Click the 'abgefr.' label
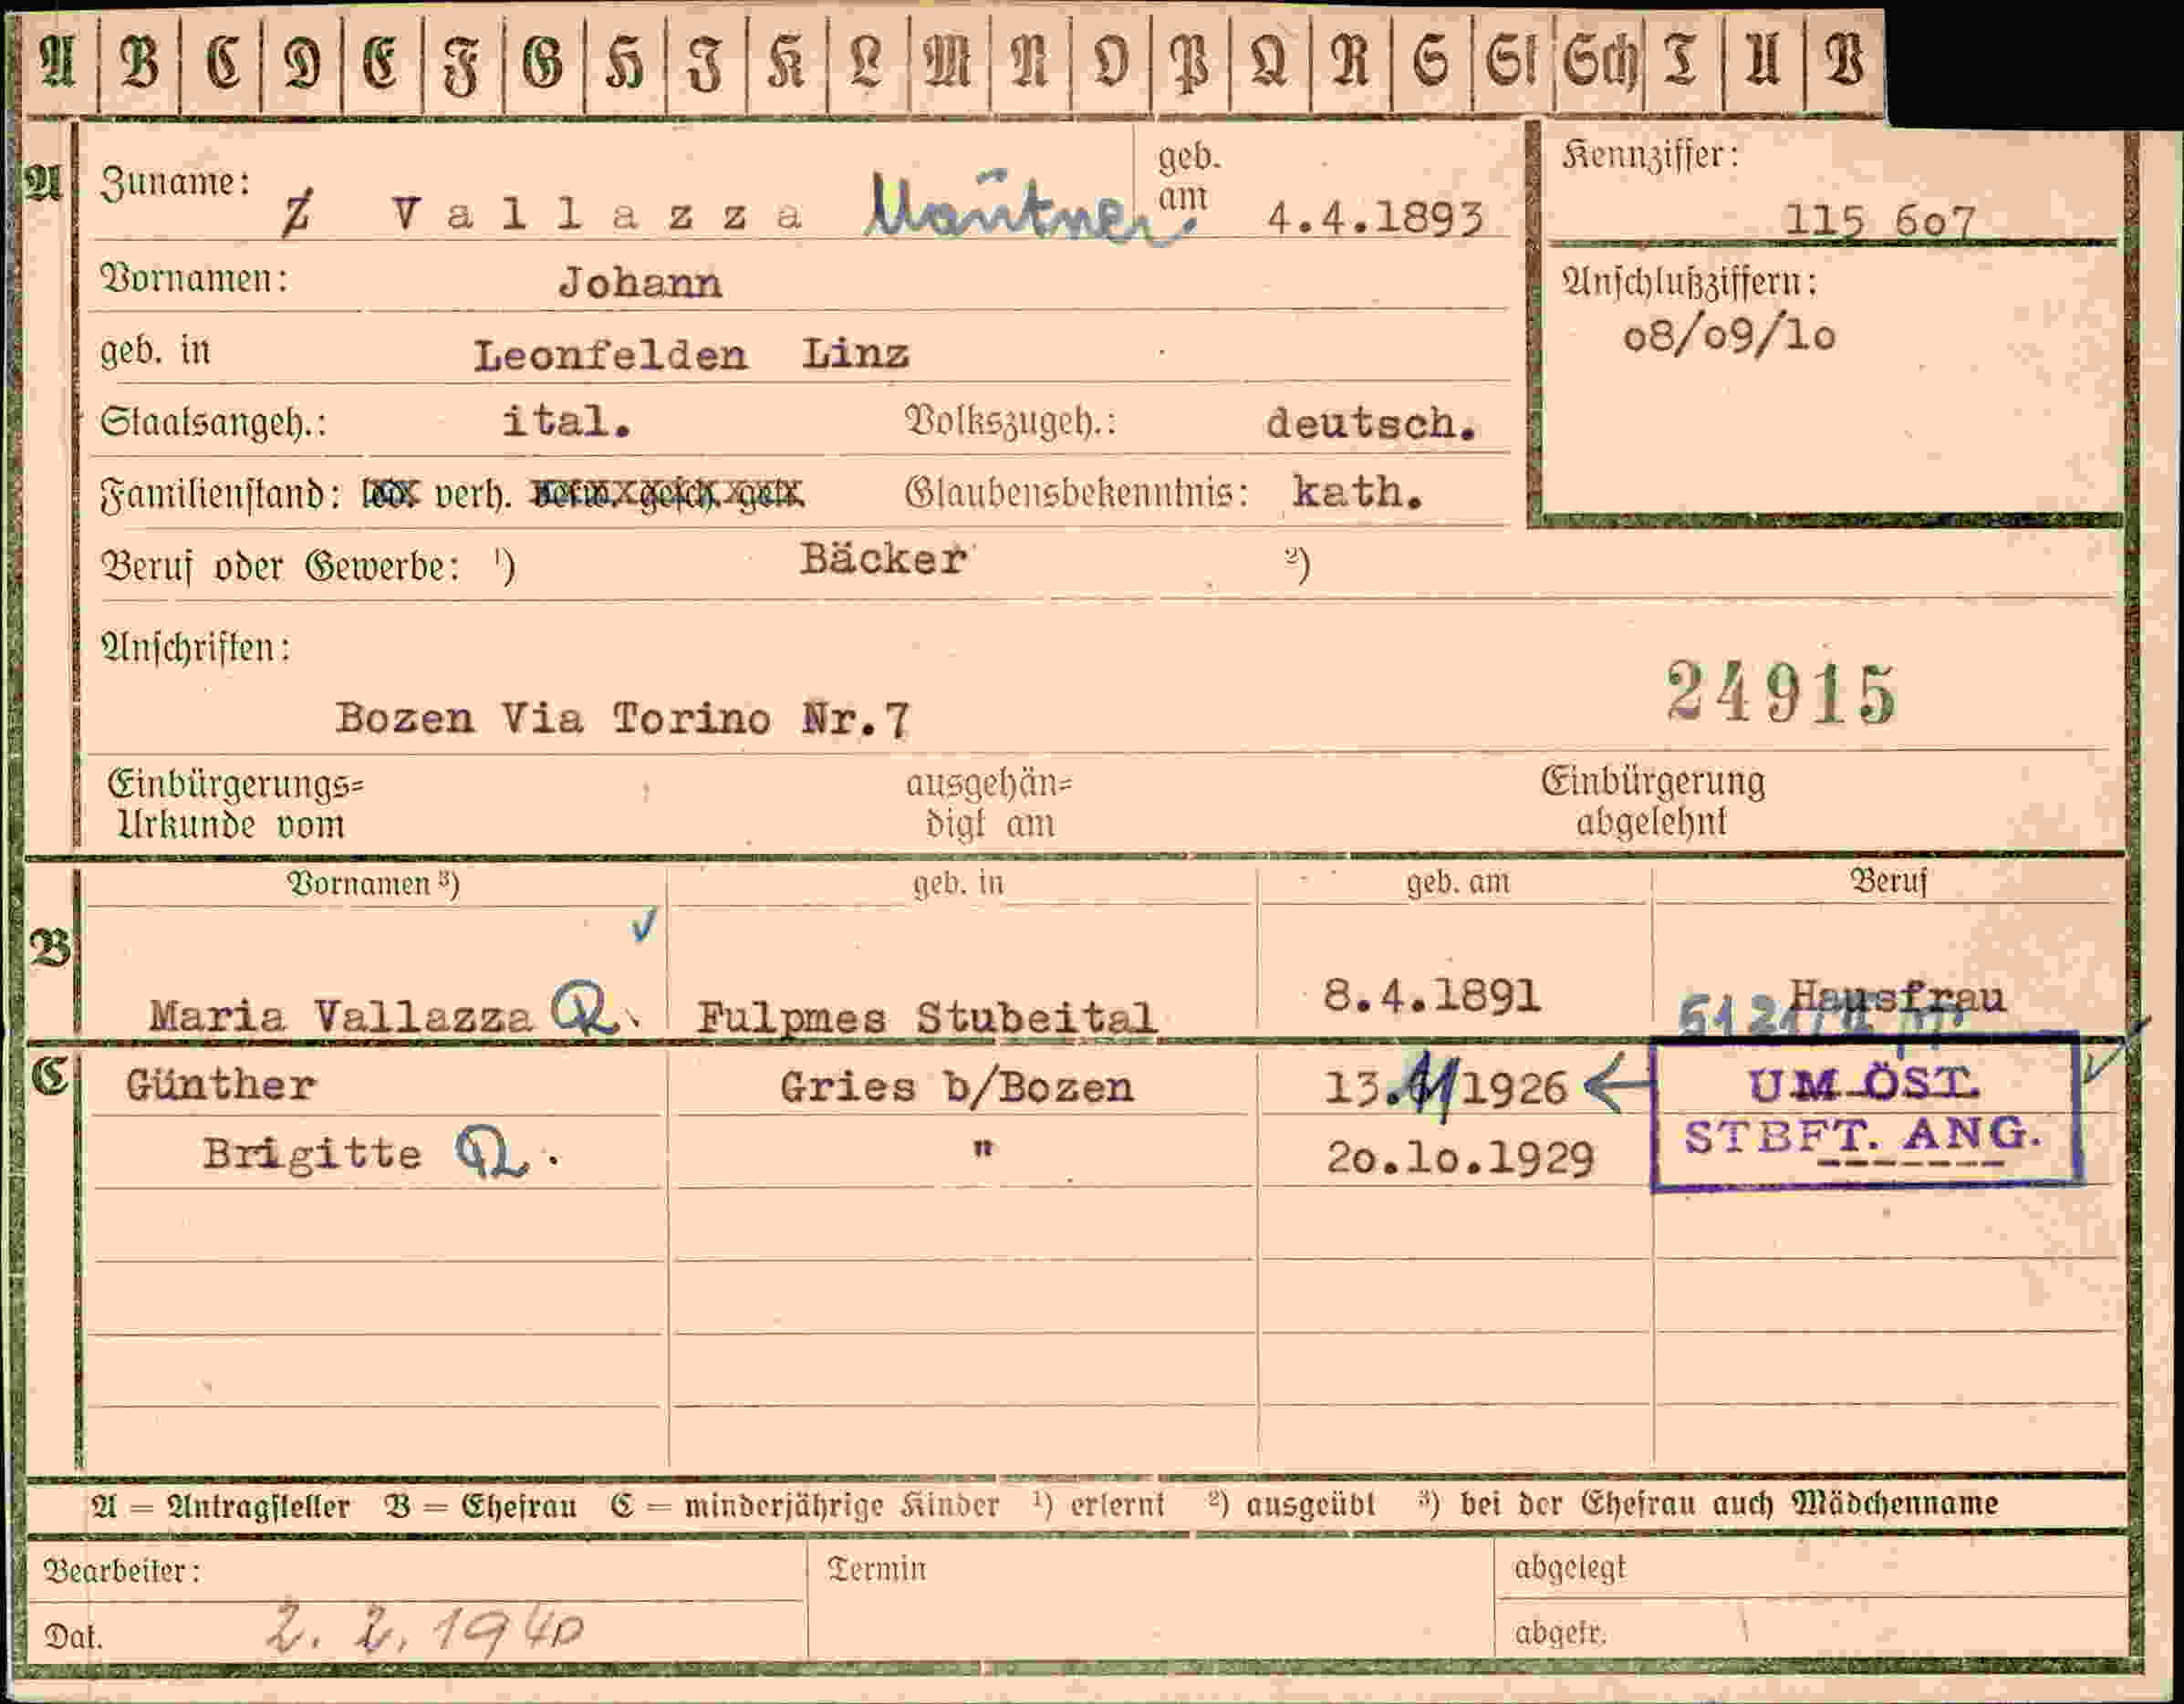Screen dimensions: 2184x1704 click(x=1560, y=1633)
